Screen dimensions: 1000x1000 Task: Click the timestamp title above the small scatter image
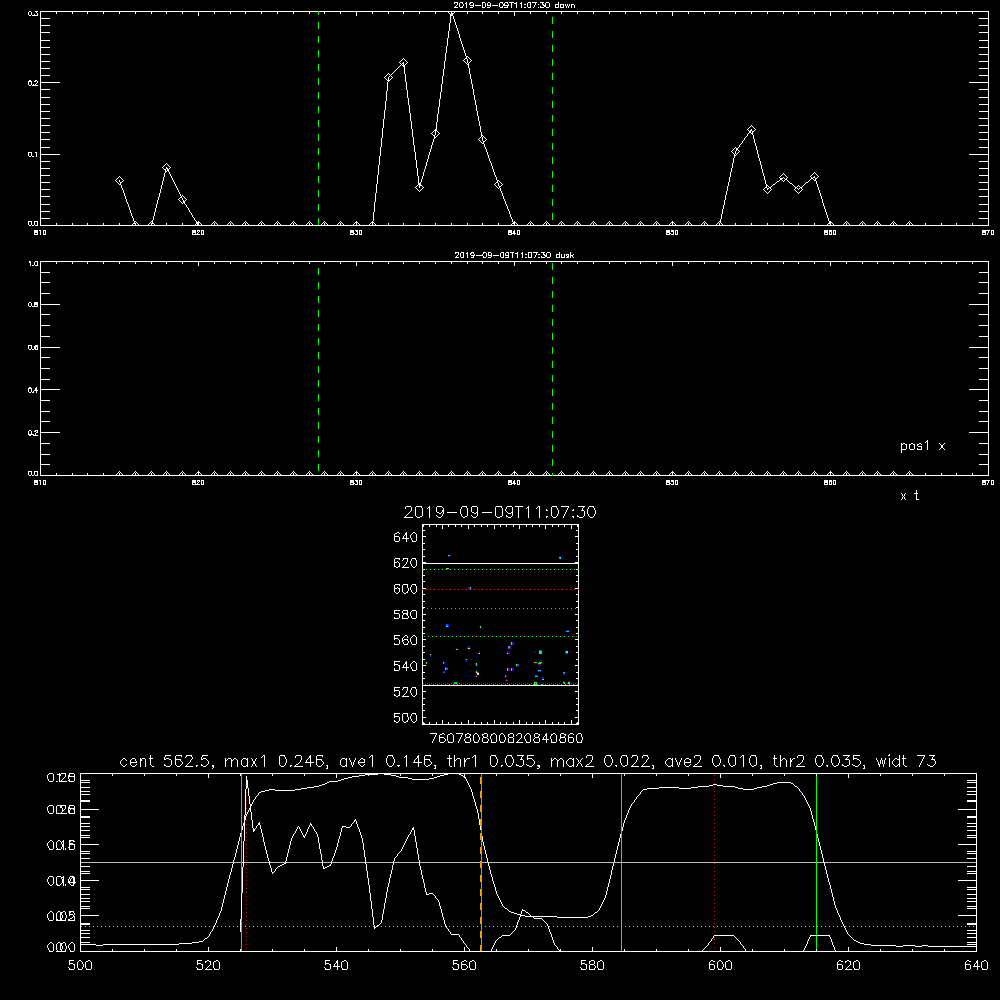click(x=500, y=512)
